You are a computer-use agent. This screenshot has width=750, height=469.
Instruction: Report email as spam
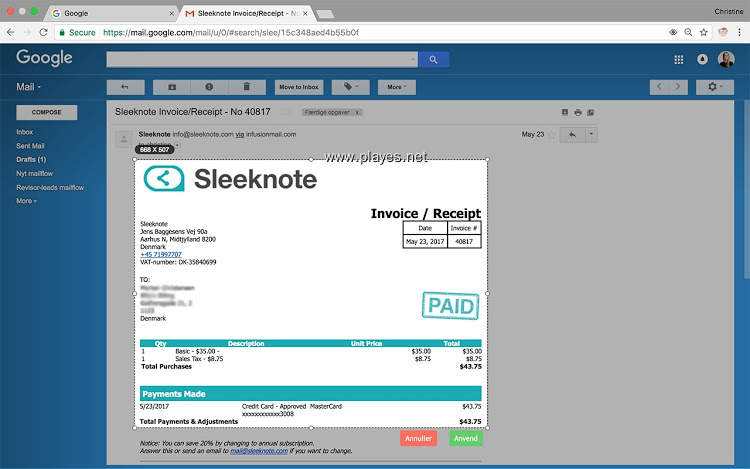point(209,87)
